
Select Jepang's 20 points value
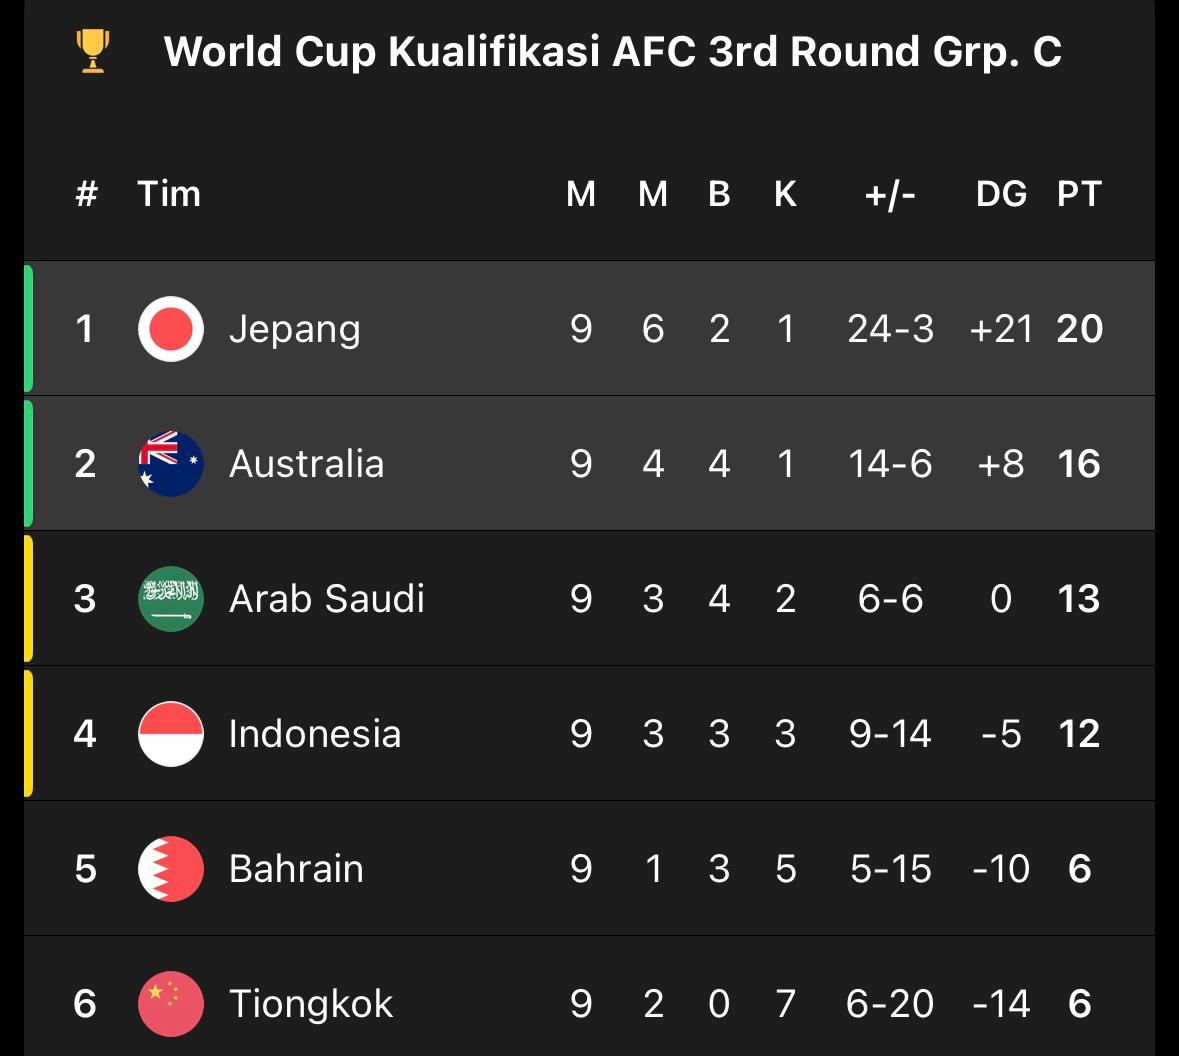(x=1080, y=329)
